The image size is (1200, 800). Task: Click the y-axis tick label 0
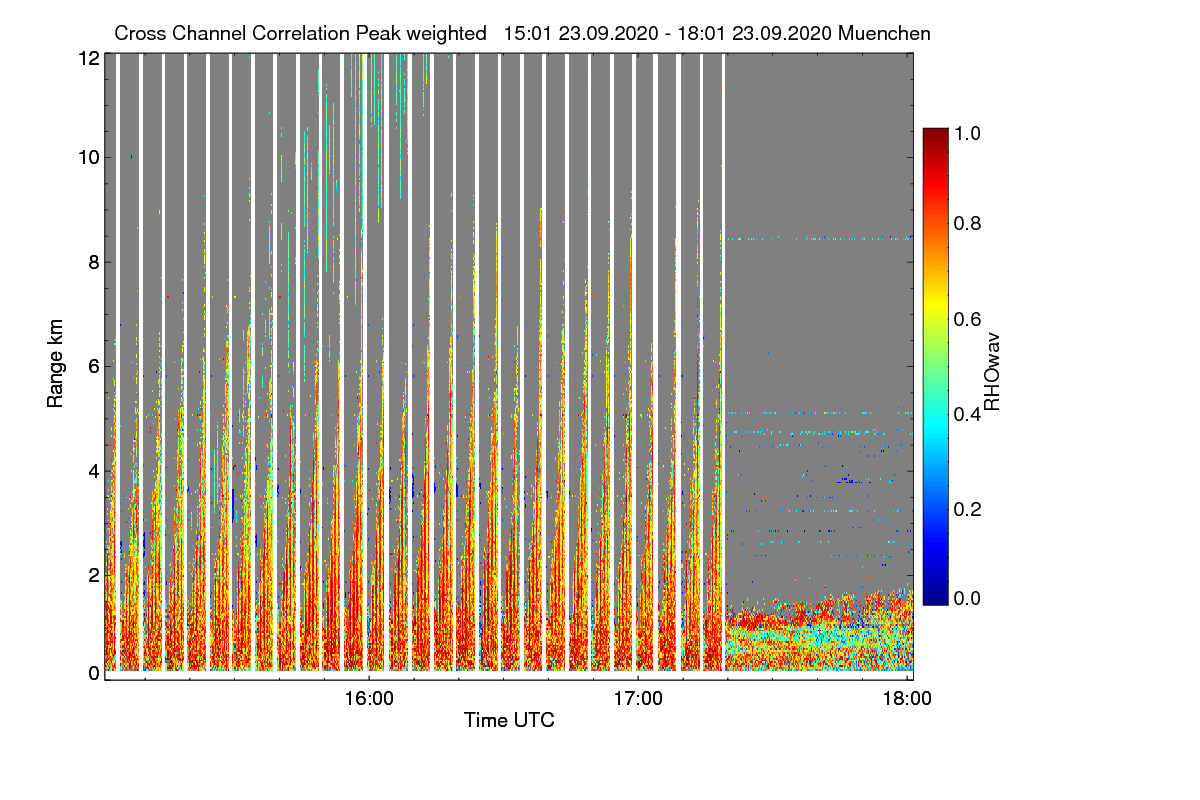click(94, 673)
